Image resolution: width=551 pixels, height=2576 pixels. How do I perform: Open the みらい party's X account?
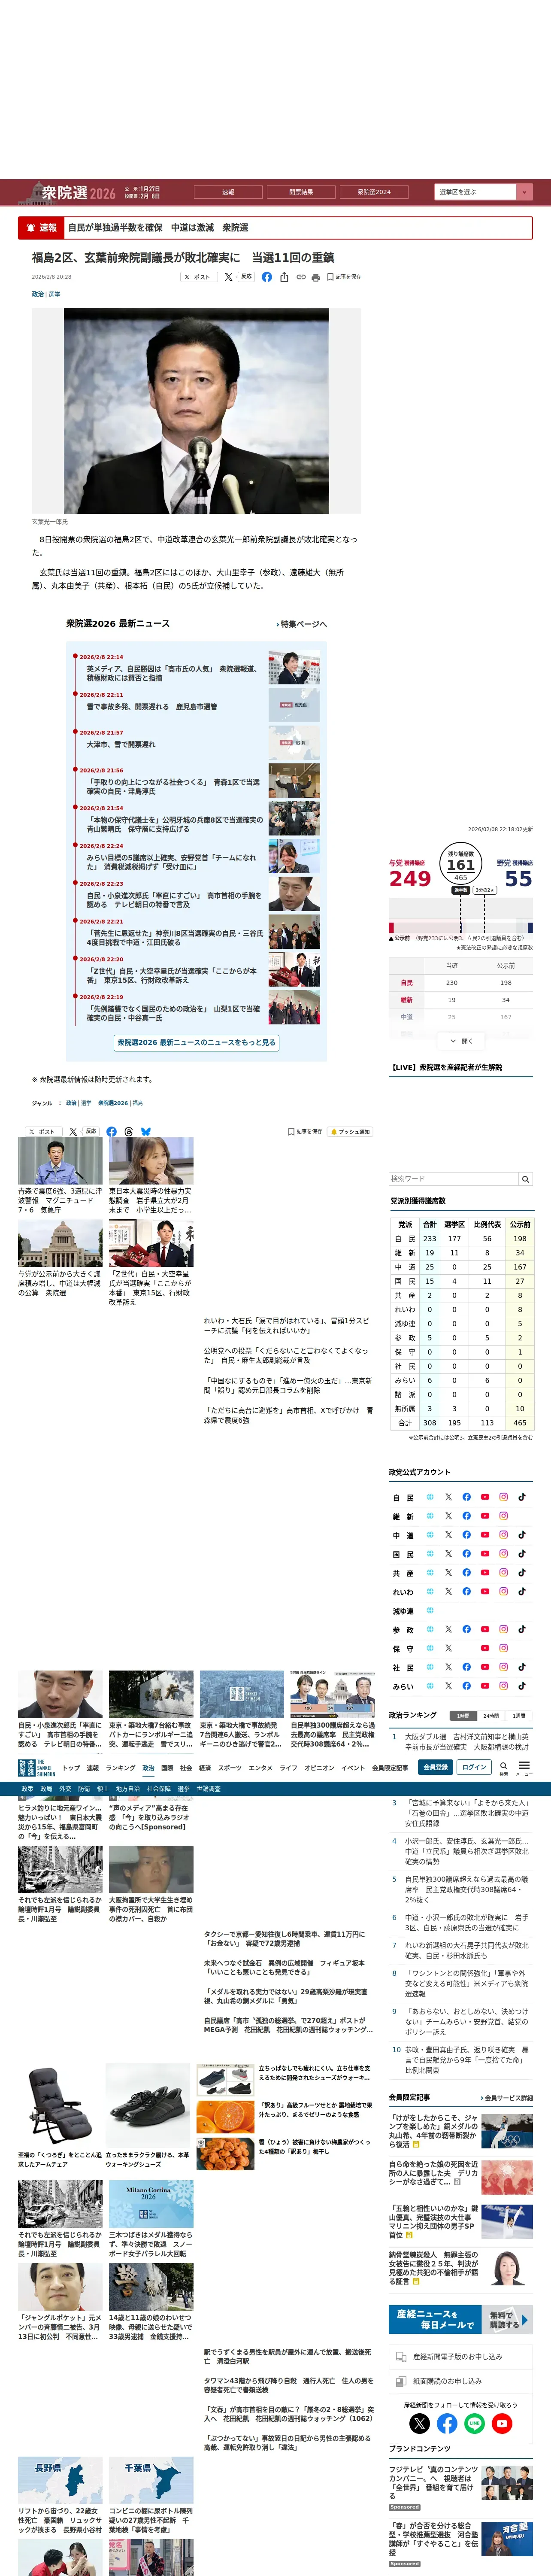point(448,1686)
